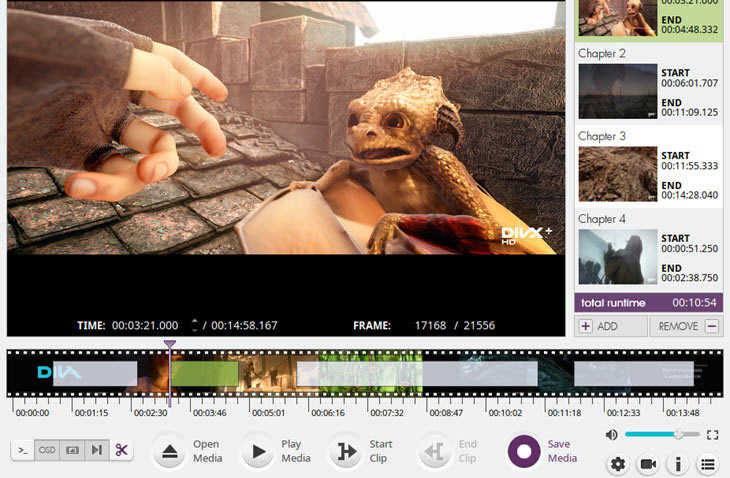Click the current time field 00:03:21.000
Image resolution: width=730 pixels, height=478 pixels.
(145, 325)
